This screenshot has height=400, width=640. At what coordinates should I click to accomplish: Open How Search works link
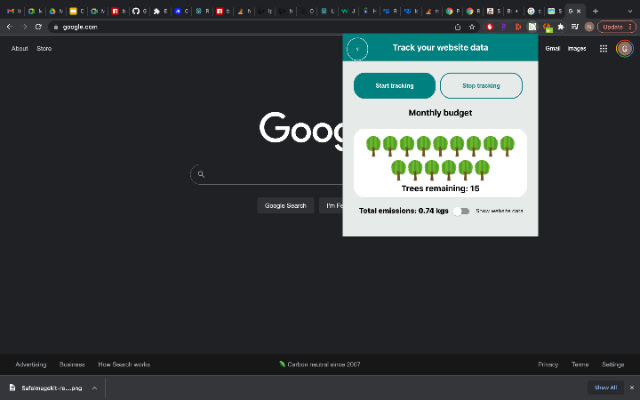pyautogui.click(x=124, y=364)
